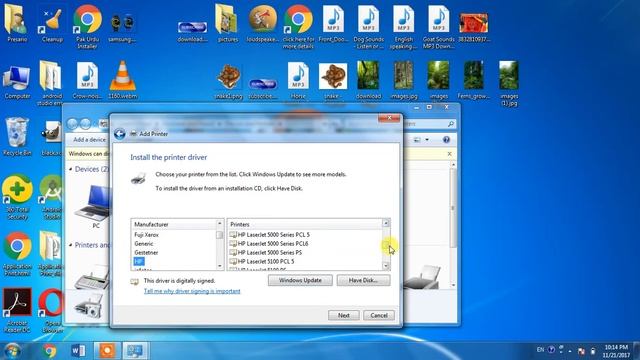Open help icon in Devices window
The height and width of the screenshot is (360, 640).
pyautogui.click(x=446, y=140)
